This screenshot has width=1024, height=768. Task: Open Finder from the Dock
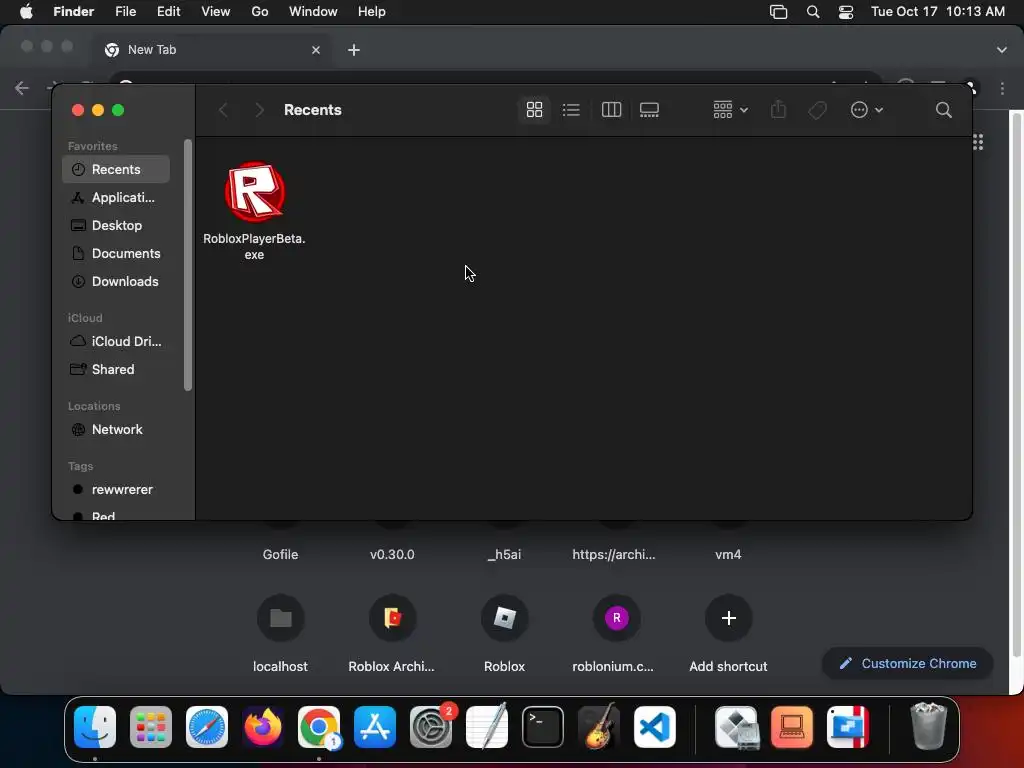(95, 727)
